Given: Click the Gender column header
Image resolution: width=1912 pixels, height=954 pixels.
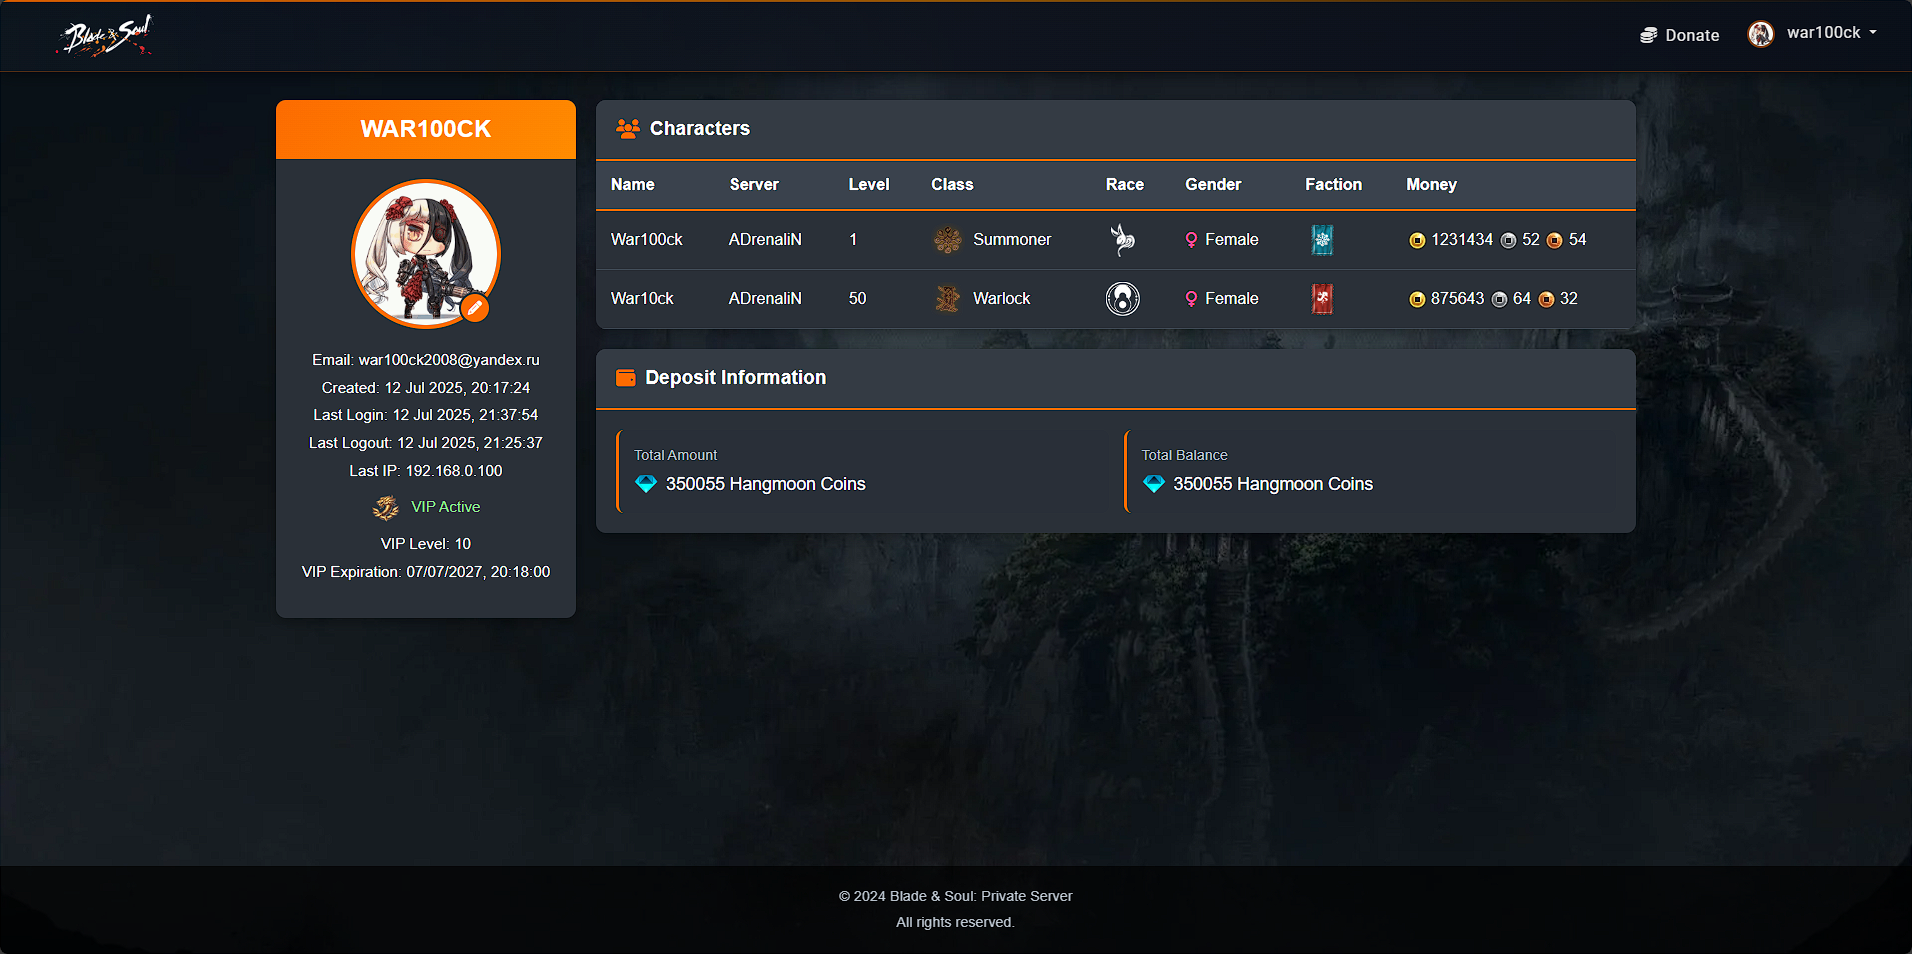Looking at the screenshot, I should tap(1213, 185).
